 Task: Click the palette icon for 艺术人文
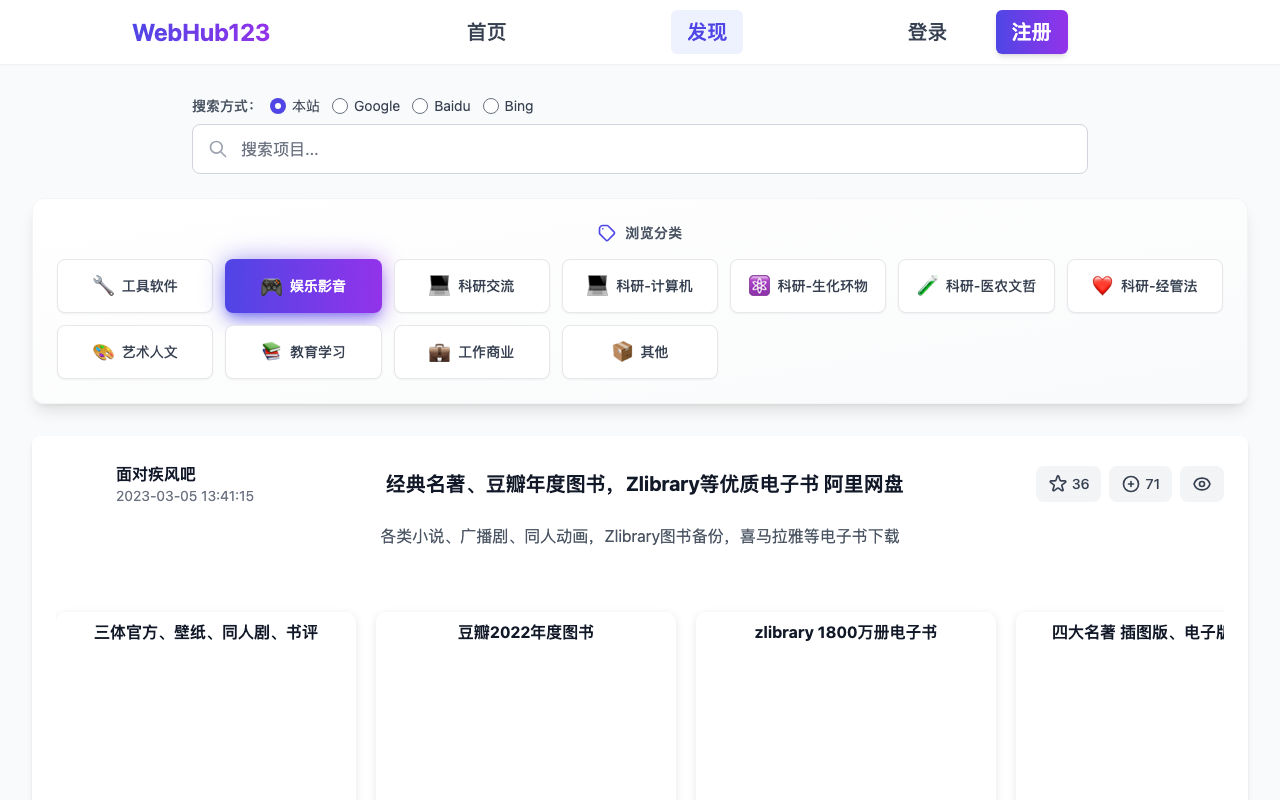tap(103, 352)
